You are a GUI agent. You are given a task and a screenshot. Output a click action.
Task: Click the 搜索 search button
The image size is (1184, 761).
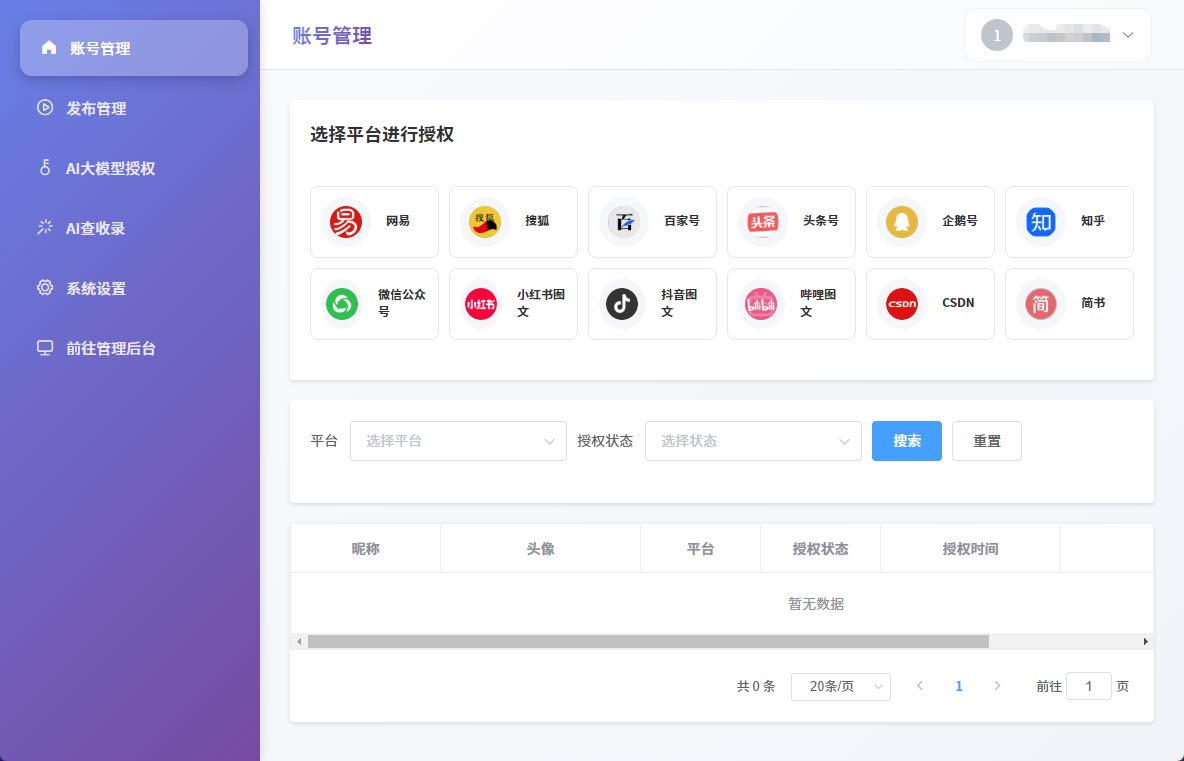coord(906,440)
